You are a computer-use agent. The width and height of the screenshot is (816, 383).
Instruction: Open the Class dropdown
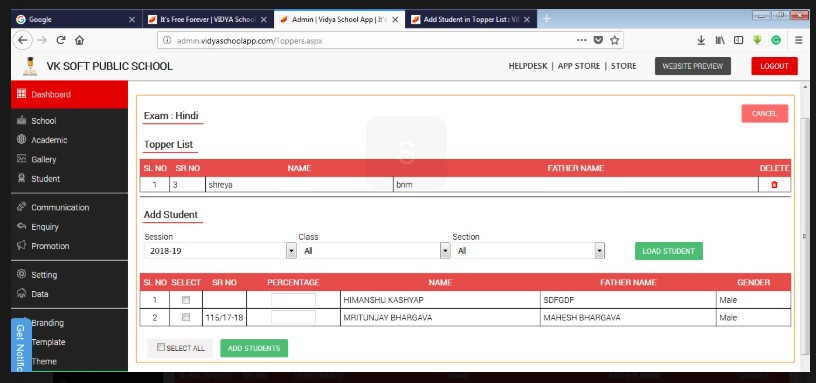[374, 251]
